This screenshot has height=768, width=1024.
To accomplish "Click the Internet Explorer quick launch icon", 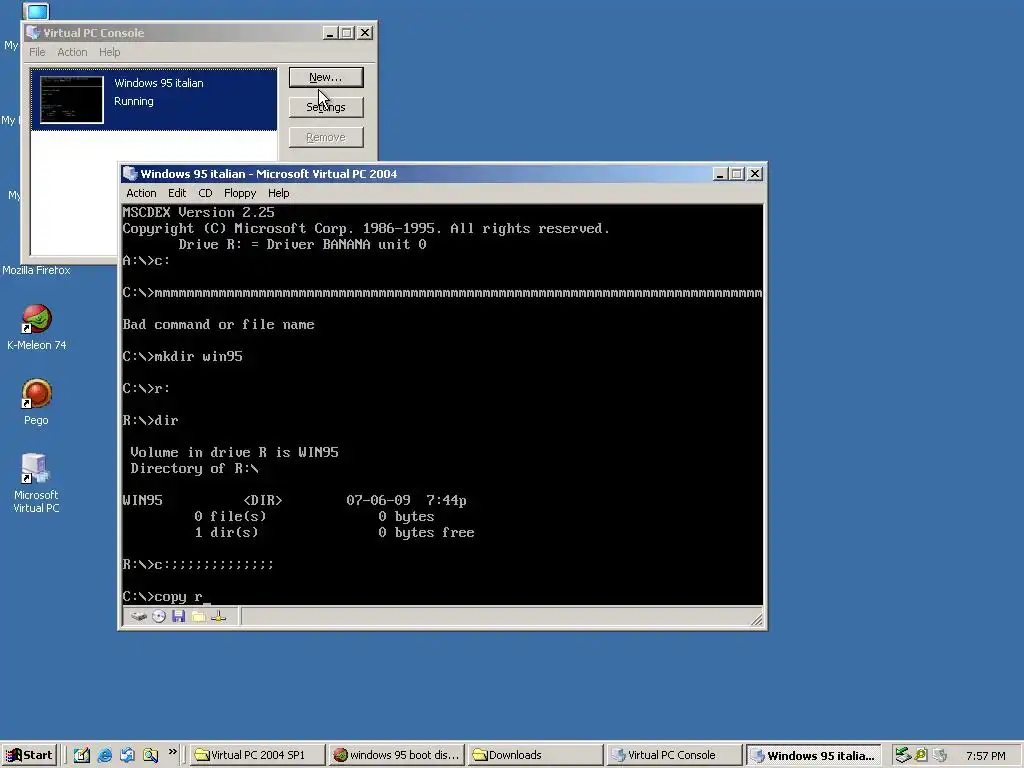I will click(104, 755).
